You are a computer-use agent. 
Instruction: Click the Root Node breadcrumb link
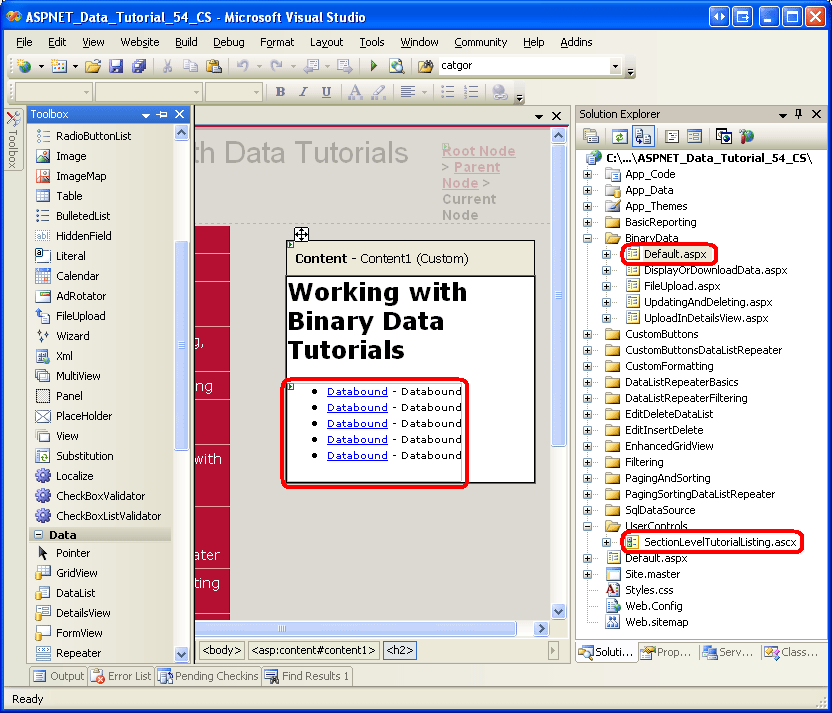(x=479, y=151)
